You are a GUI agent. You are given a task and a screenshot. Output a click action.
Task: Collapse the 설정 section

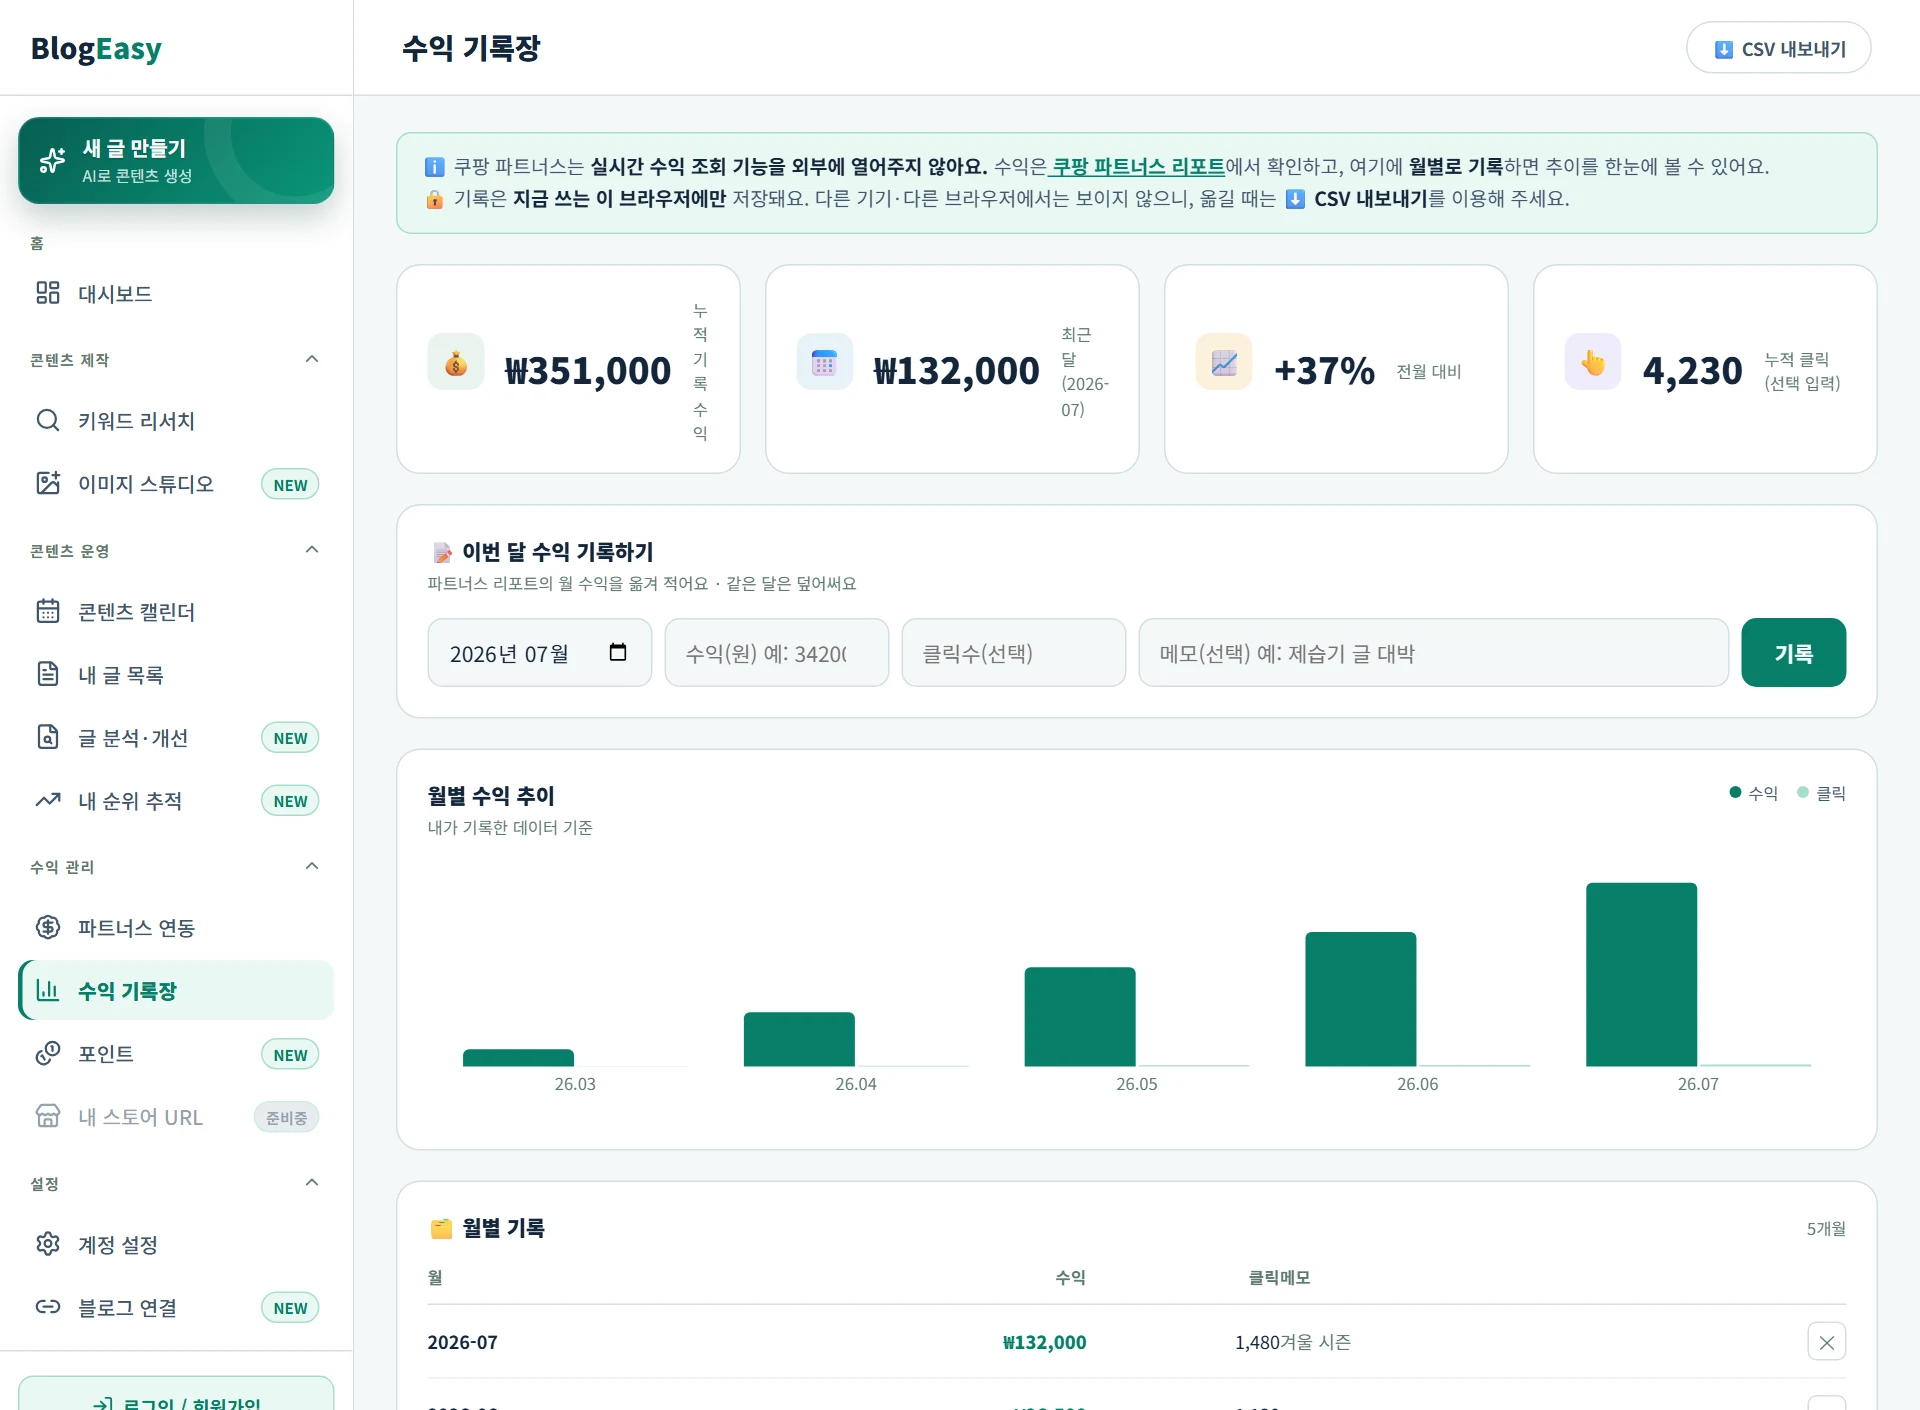pyautogui.click(x=312, y=1183)
